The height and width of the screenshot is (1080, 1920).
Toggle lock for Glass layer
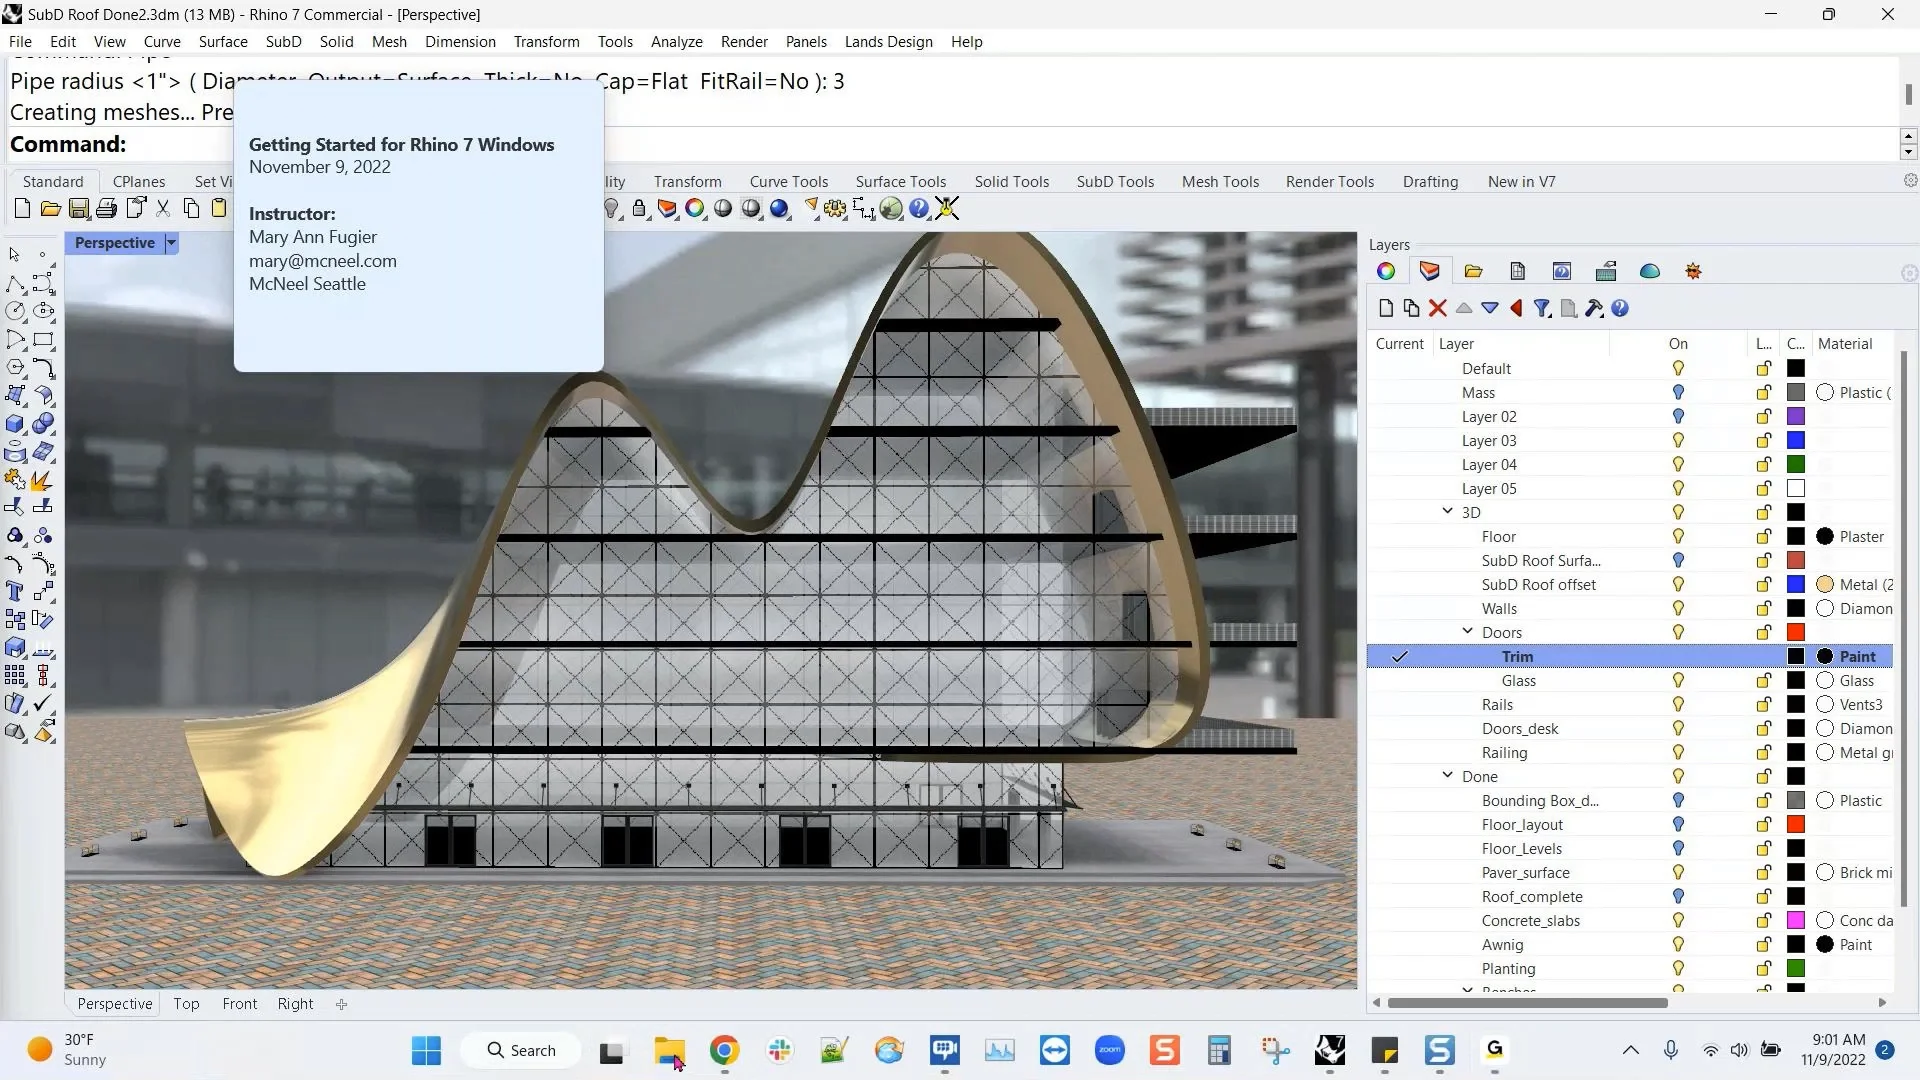pos(1764,681)
